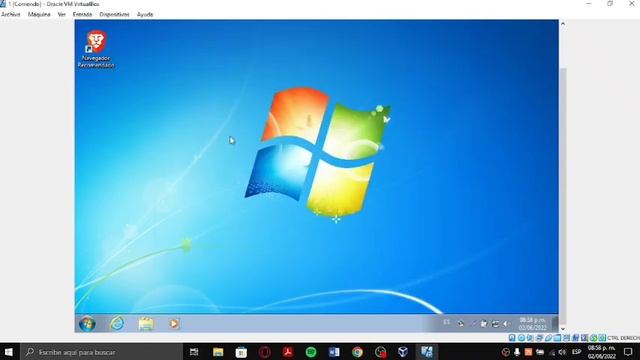Open the Dispositivos menu
Viewport: 640px width, 360px height.
(114, 14)
